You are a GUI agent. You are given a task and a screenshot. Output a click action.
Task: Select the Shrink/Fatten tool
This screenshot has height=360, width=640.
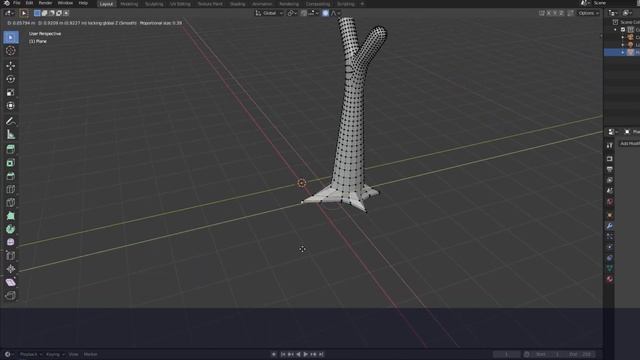(x=11, y=282)
